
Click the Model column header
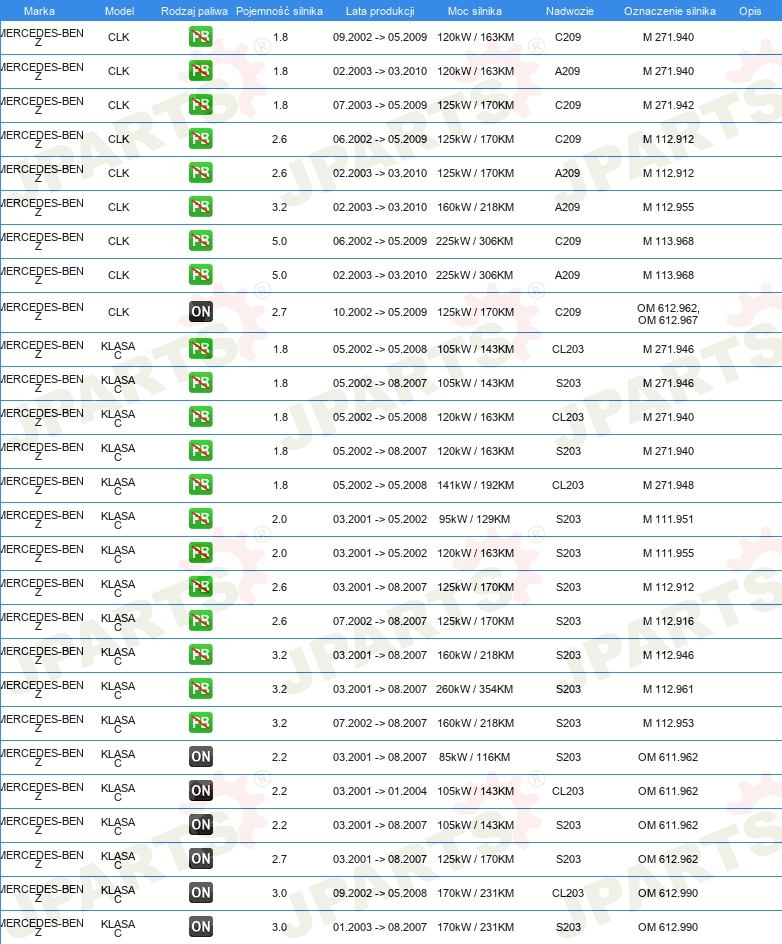click(x=119, y=11)
